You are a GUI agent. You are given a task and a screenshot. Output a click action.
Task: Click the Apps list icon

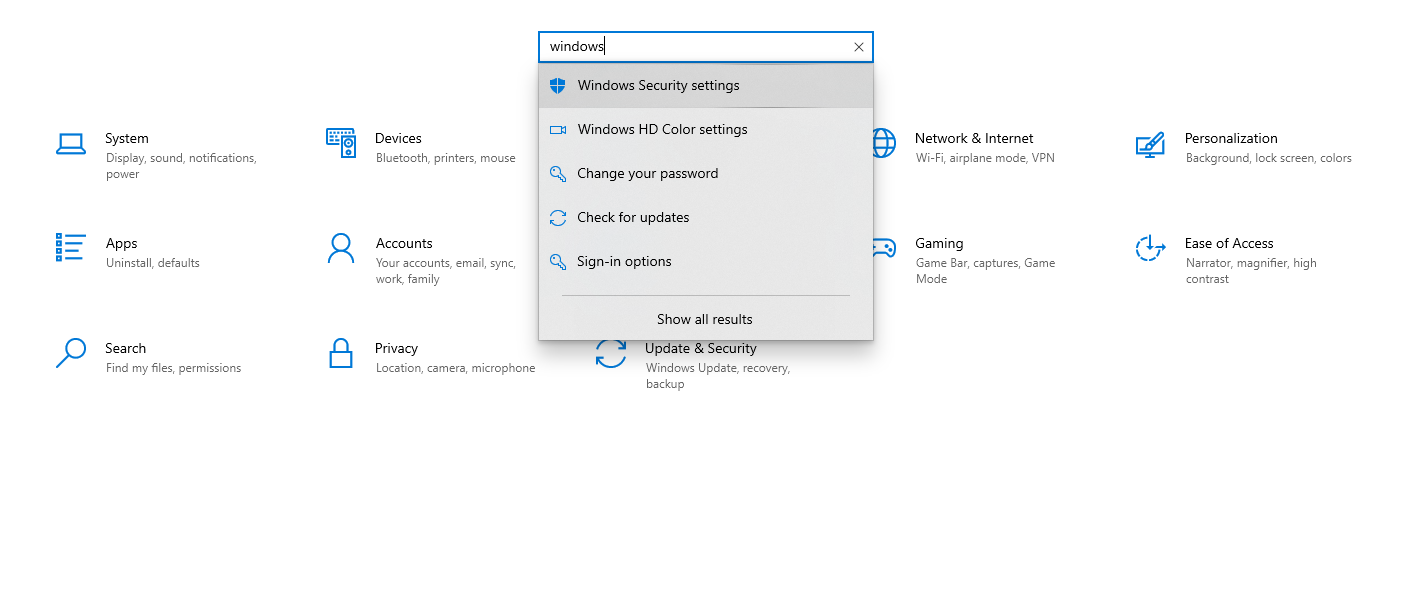pos(71,247)
